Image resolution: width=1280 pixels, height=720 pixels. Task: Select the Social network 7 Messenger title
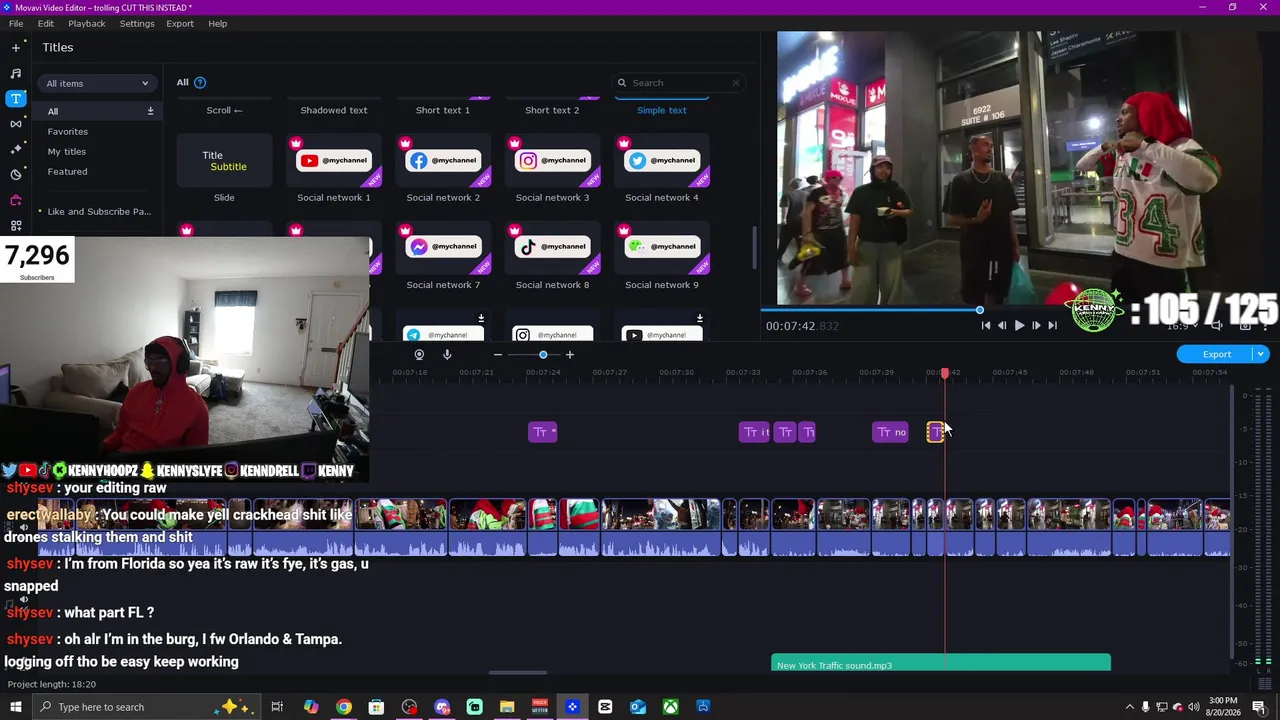pos(443,248)
